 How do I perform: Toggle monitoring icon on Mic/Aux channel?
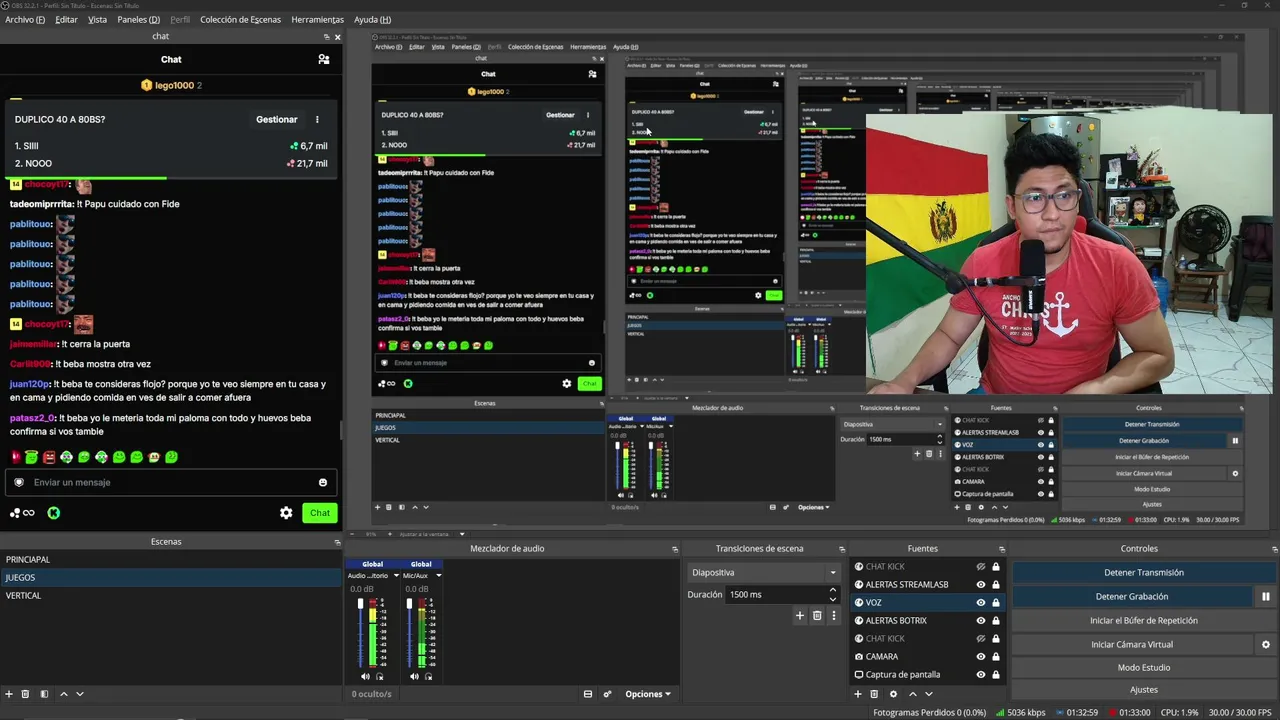click(428, 677)
